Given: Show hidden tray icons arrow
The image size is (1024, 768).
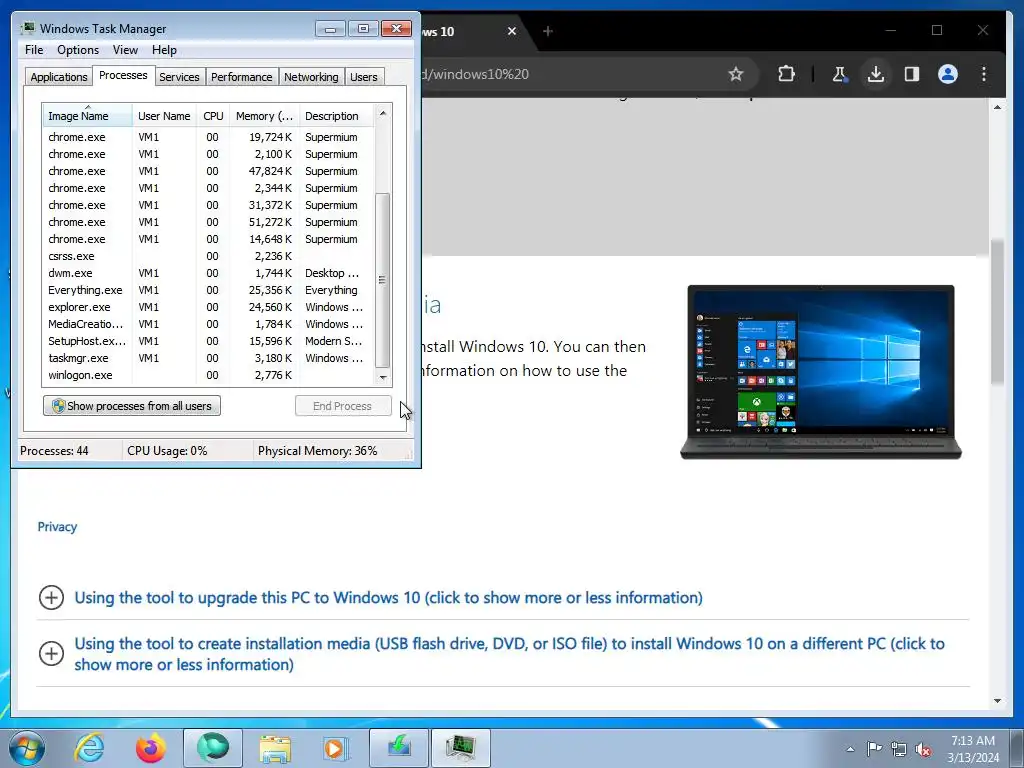Looking at the screenshot, I should (850, 749).
